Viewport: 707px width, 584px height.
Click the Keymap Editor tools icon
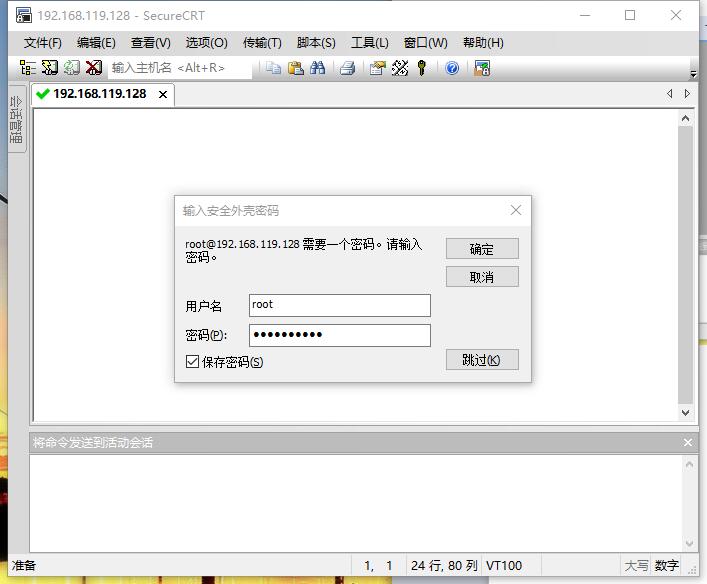(400, 68)
